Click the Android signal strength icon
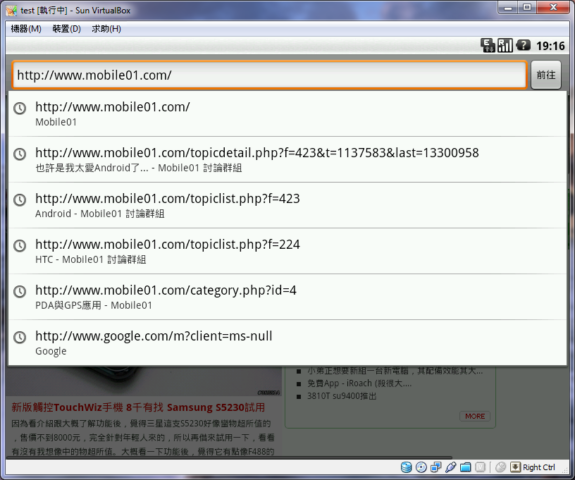This screenshot has height=480, width=575. point(505,45)
